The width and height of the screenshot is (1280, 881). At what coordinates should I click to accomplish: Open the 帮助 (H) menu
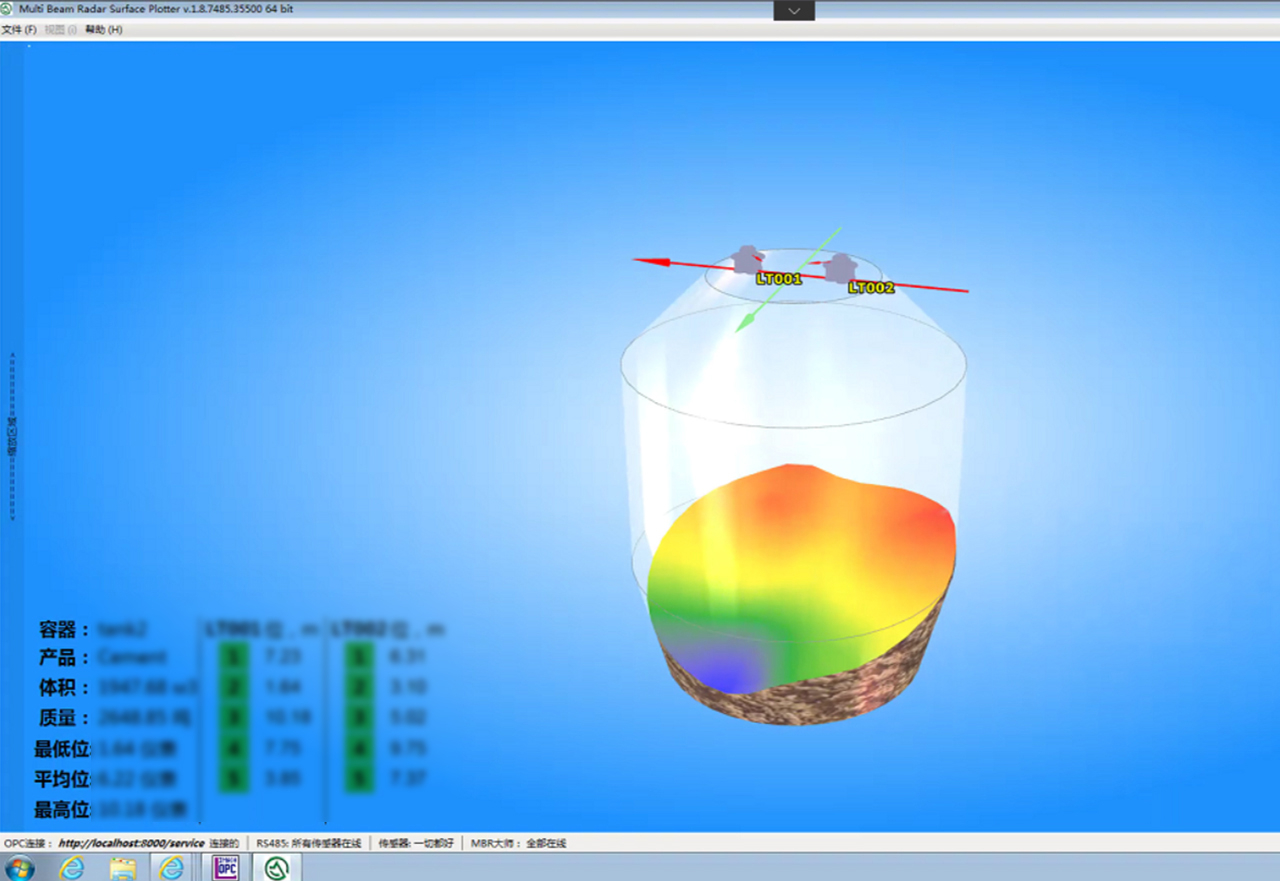point(104,30)
